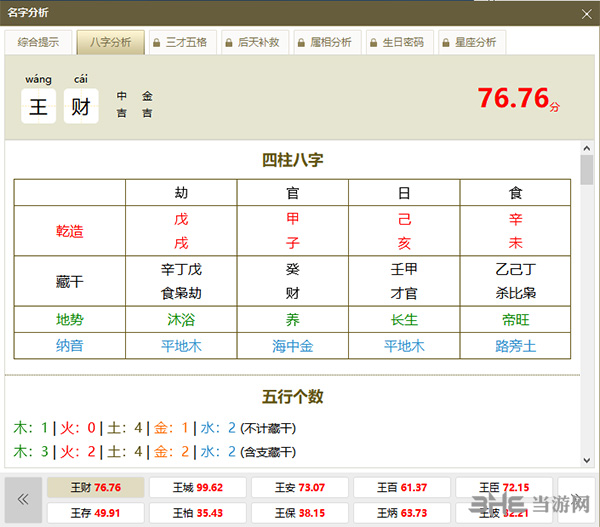
Task: Select the name 王怕 35.43
Action: [x=197, y=513]
